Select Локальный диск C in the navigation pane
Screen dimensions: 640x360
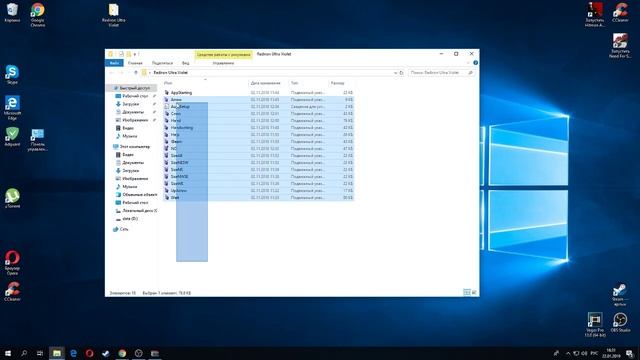point(136,211)
